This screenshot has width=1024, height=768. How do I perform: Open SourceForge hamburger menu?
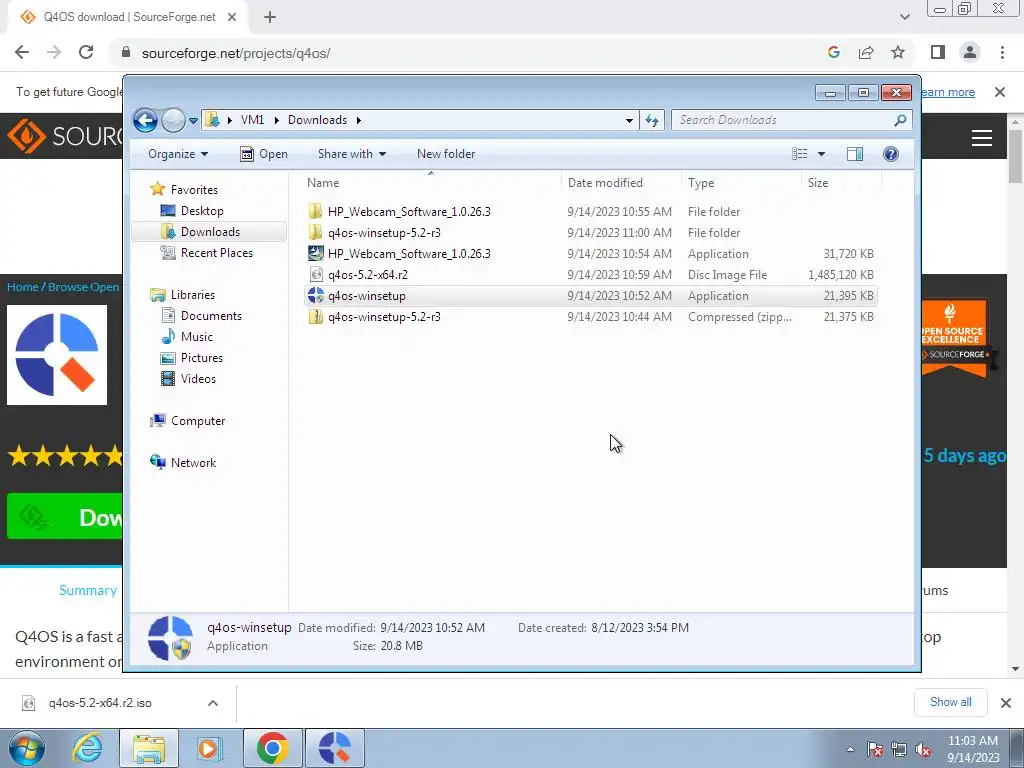point(982,138)
